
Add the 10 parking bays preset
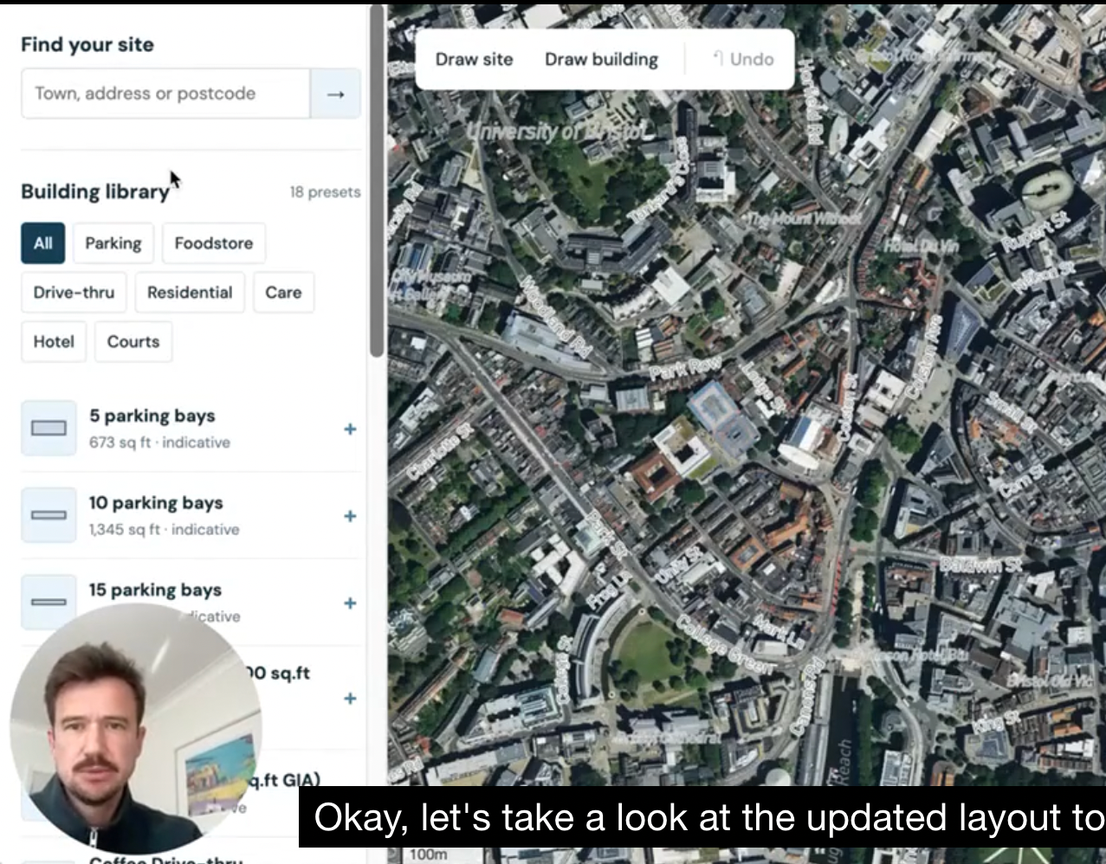point(350,516)
